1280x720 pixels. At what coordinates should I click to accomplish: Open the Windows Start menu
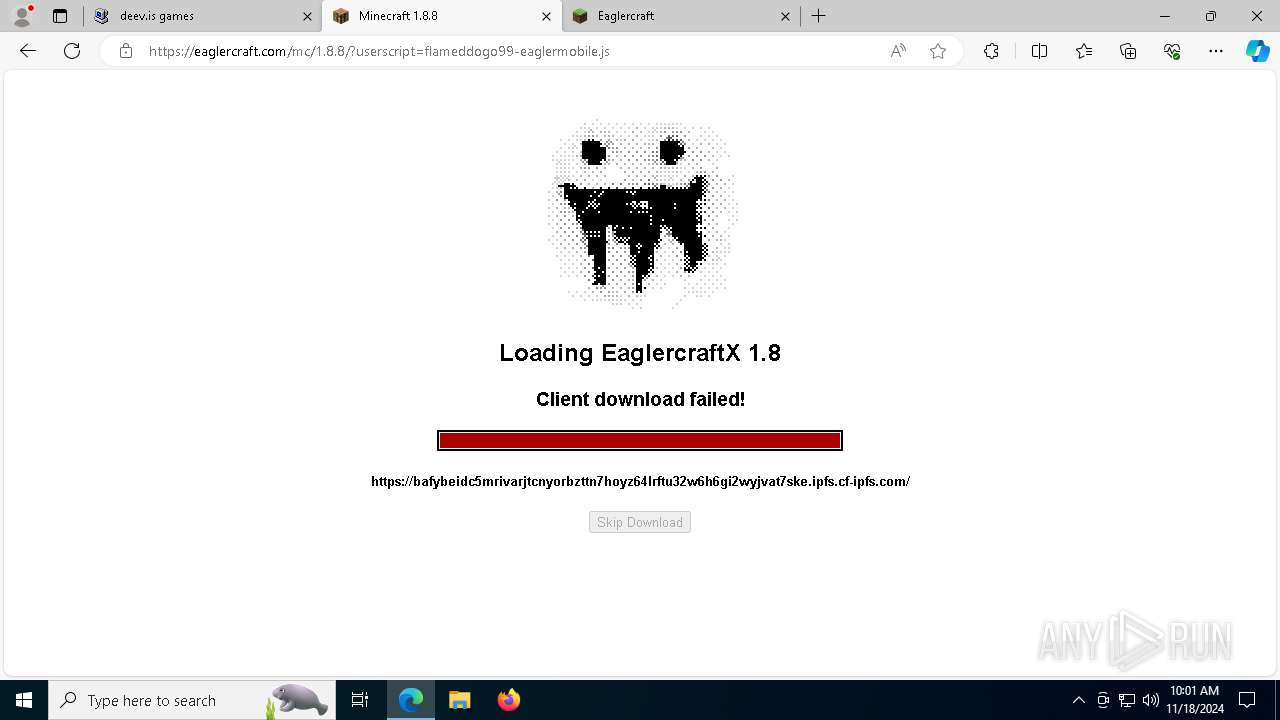(x=24, y=700)
